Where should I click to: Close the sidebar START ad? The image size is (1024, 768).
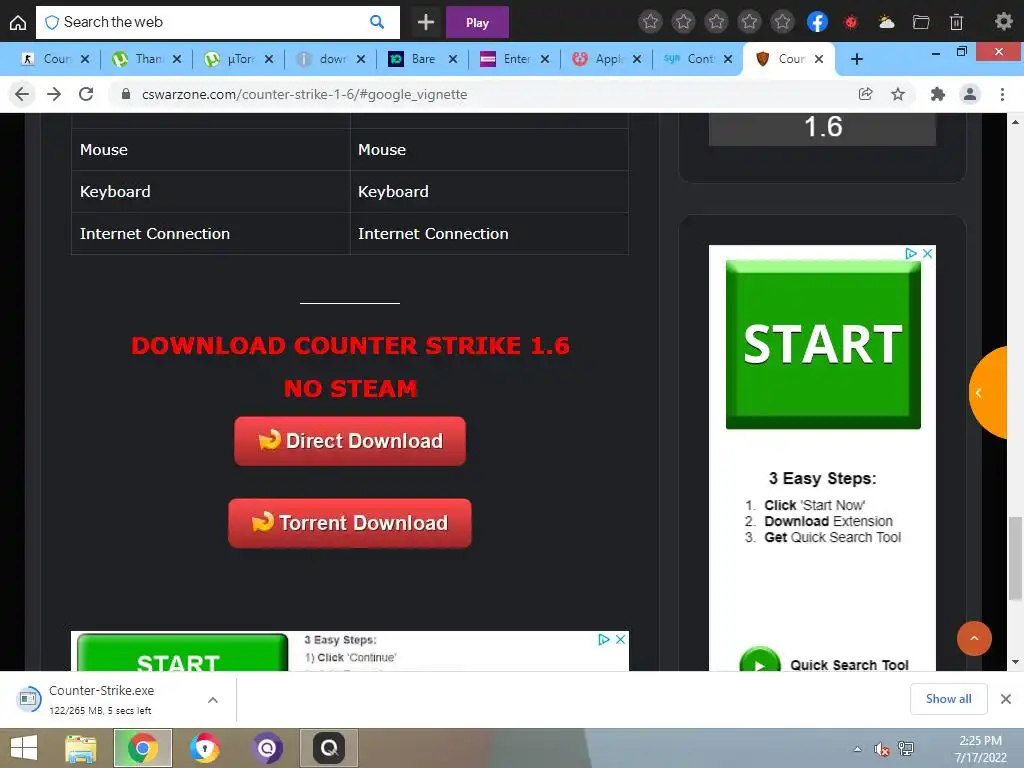coord(927,253)
